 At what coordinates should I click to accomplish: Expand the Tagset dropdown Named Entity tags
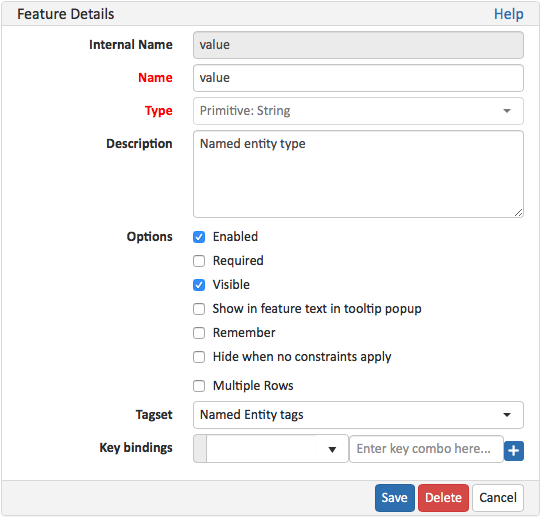click(358, 415)
